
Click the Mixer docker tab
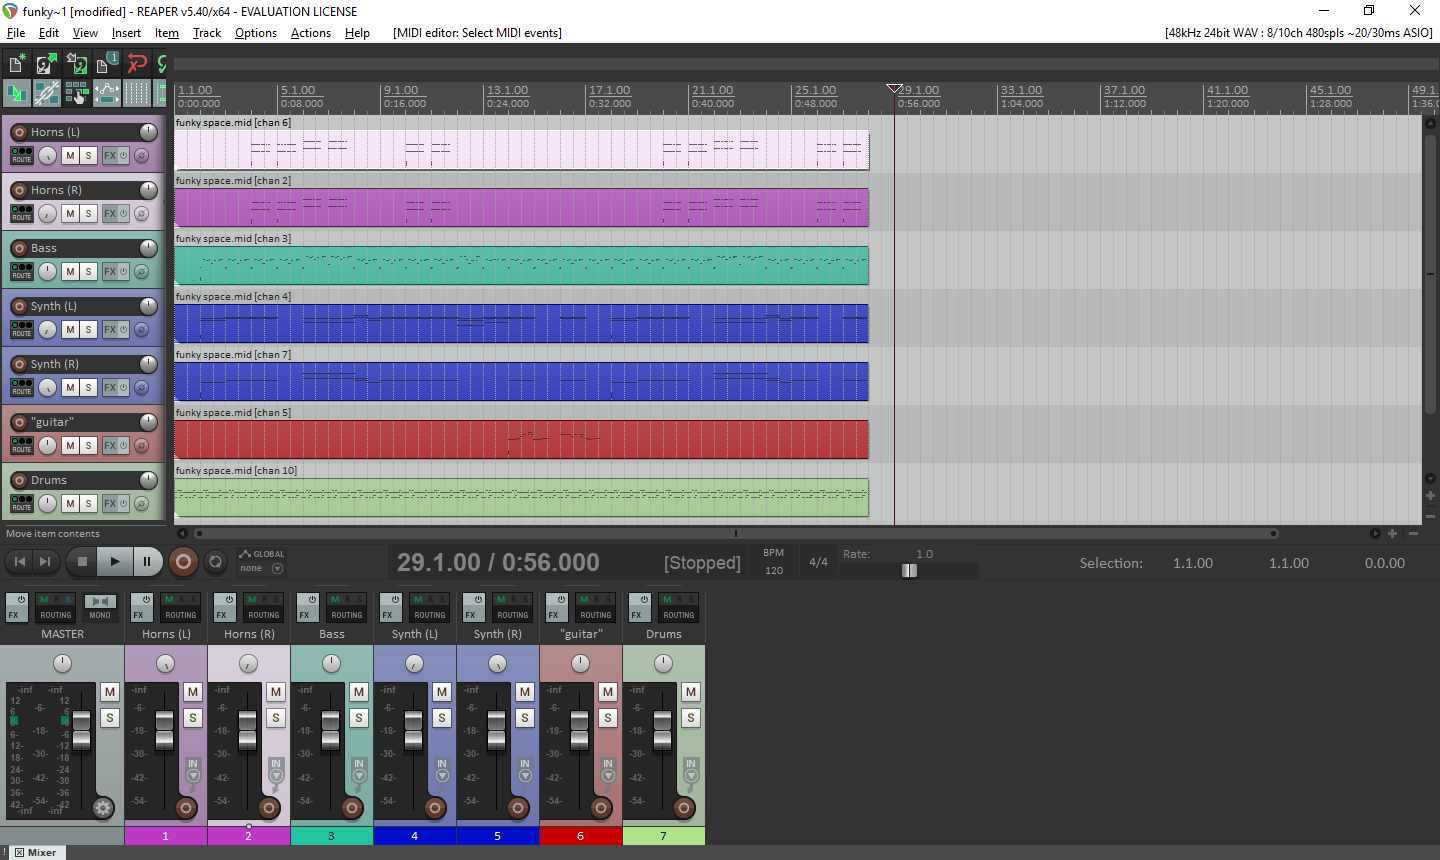35,853
